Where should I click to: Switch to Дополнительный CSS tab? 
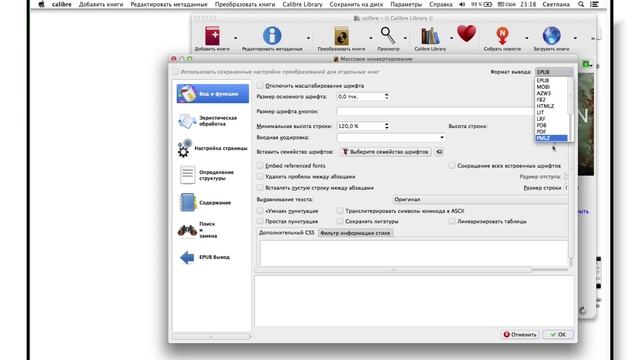tap(287, 233)
